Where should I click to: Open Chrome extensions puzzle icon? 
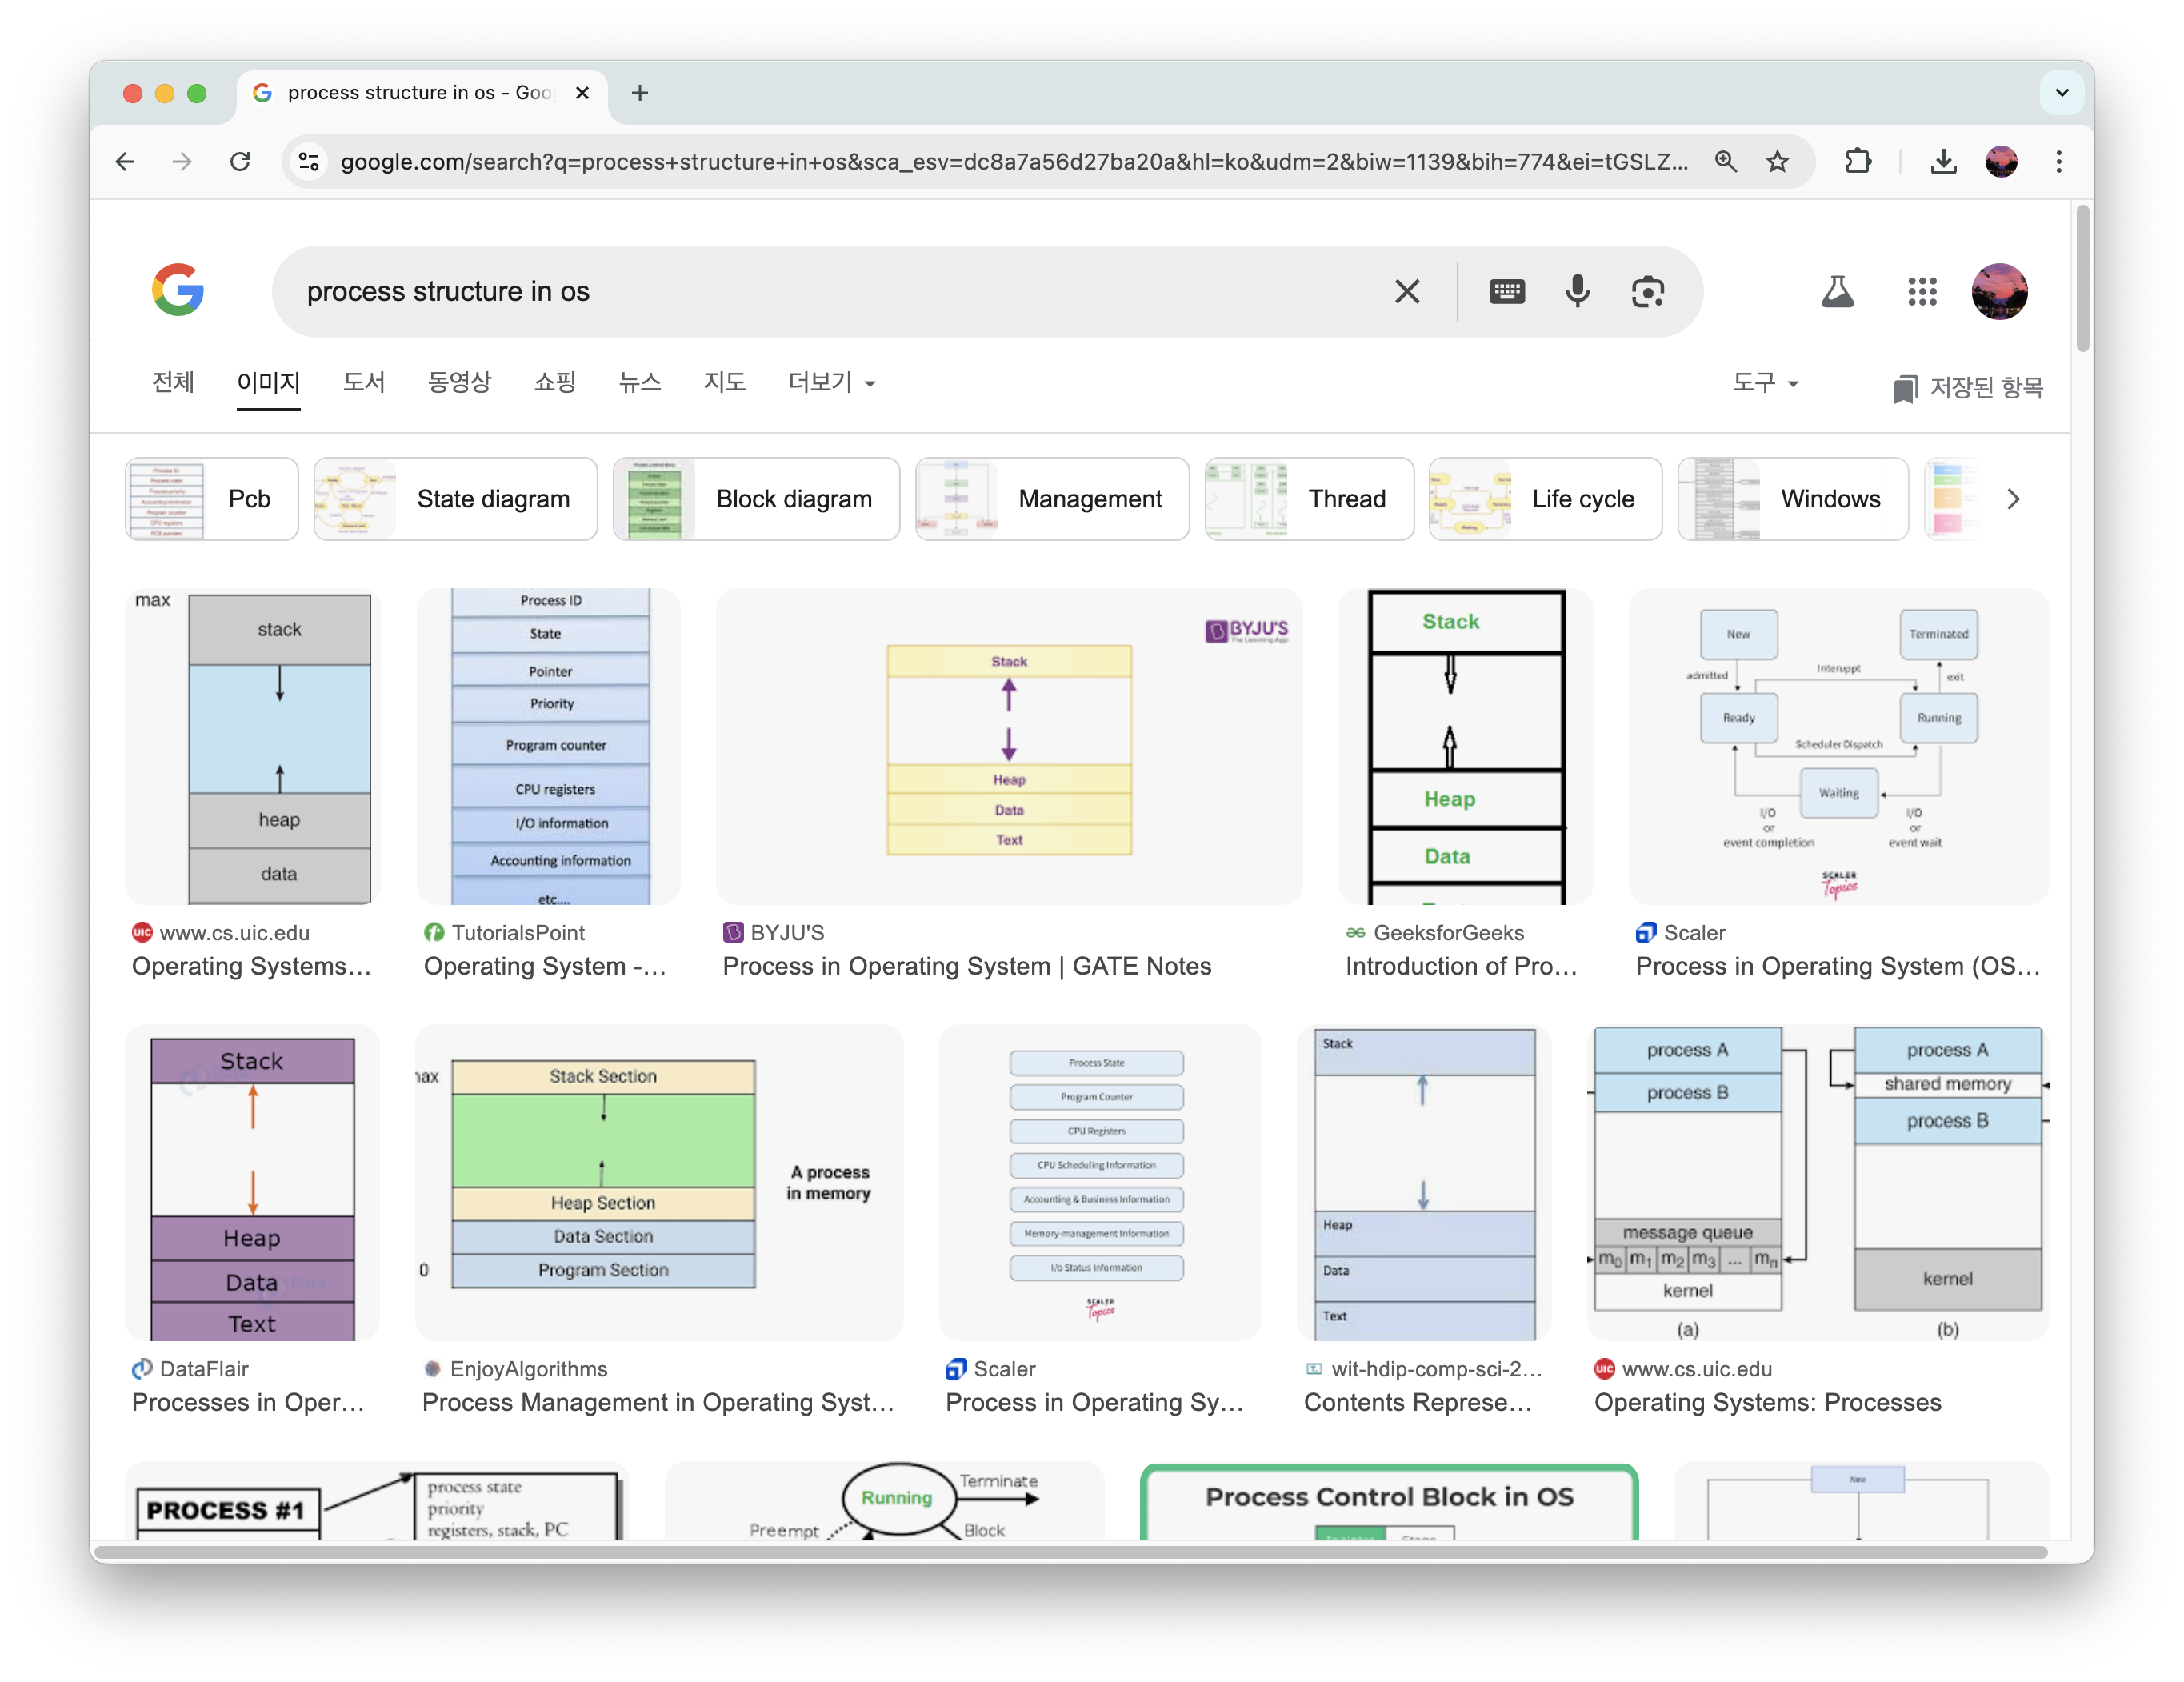(1857, 161)
